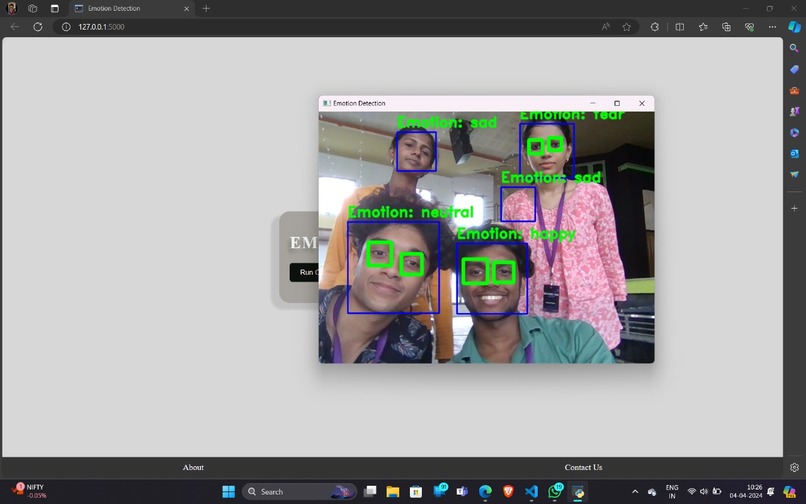Show hidden system tray icons
806x504 pixels.
tap(635, 492)
